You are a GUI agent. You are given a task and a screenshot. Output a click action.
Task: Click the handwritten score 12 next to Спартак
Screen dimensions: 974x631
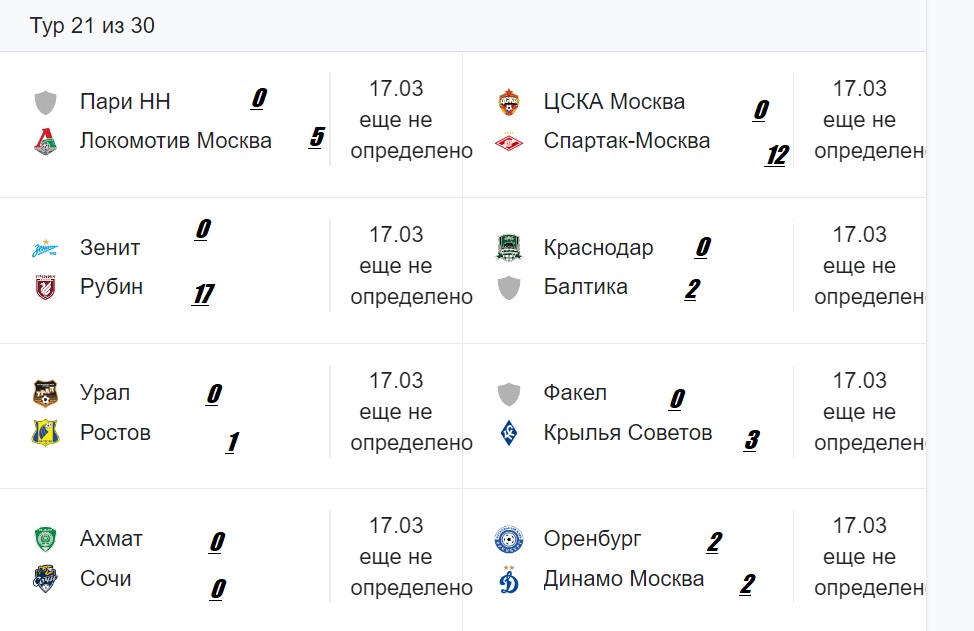click(x=777, y=155)
